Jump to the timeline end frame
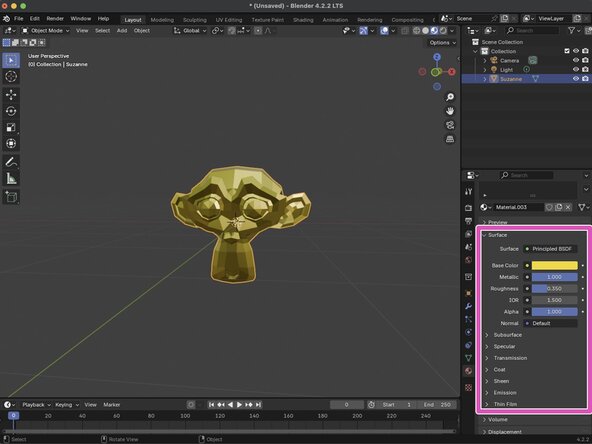592x444 pixels. 258,405
